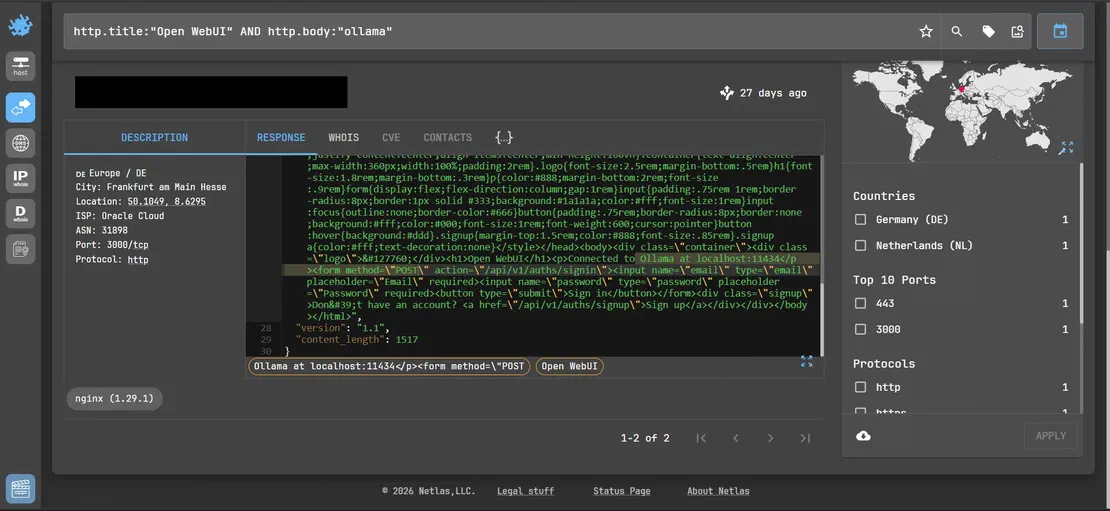Expand the world map to fullscreen

tap(1066, 147)
